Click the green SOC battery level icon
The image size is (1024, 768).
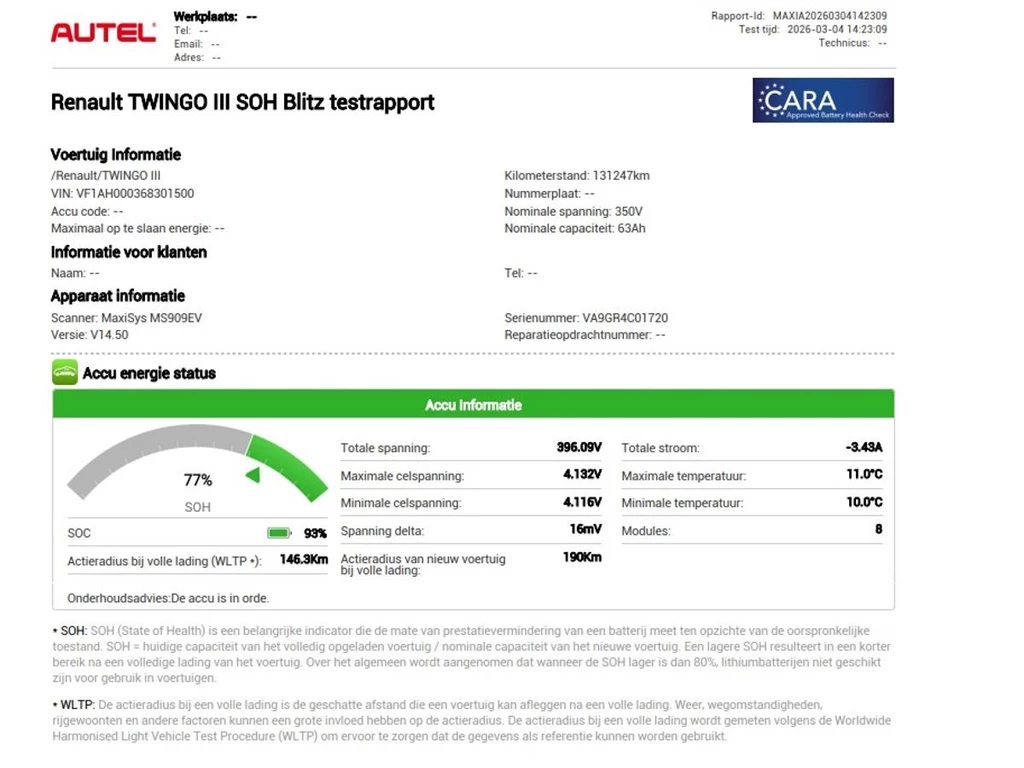(279, 533)
